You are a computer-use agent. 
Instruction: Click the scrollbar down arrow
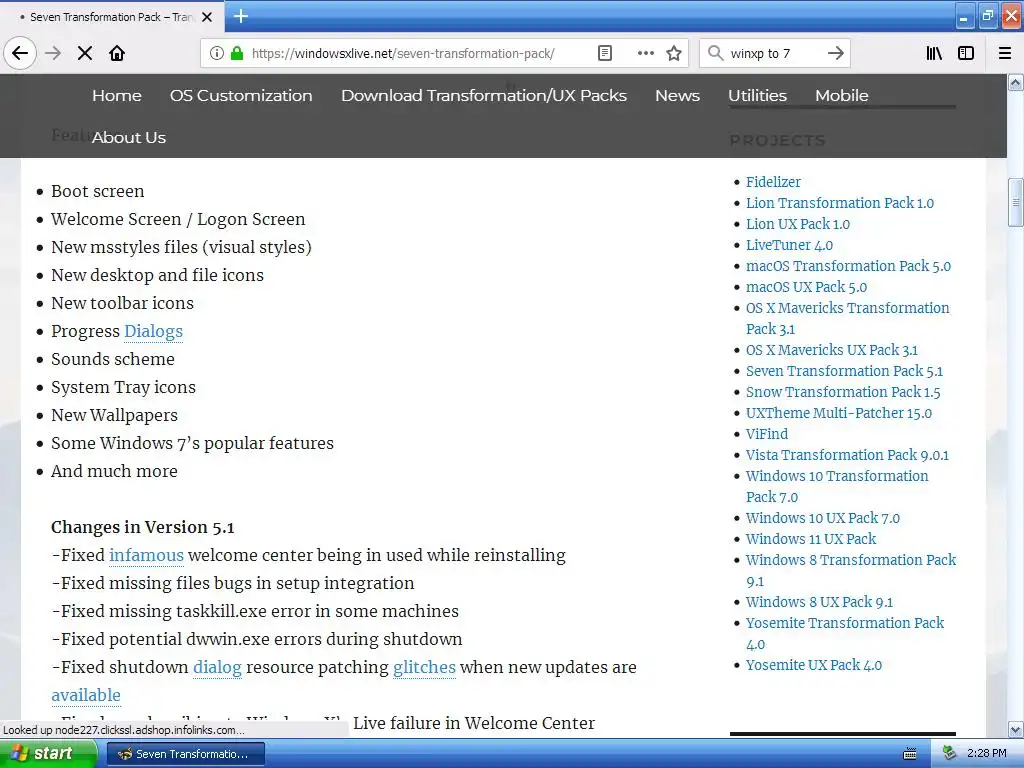pos(1016,729)
